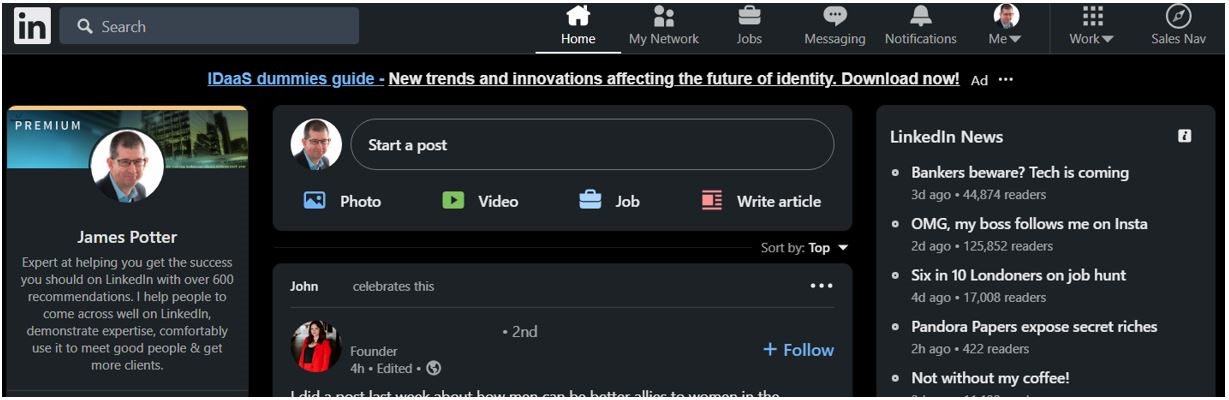
Task: Click 'celebrates this' text
Action: tap(393, 286)
